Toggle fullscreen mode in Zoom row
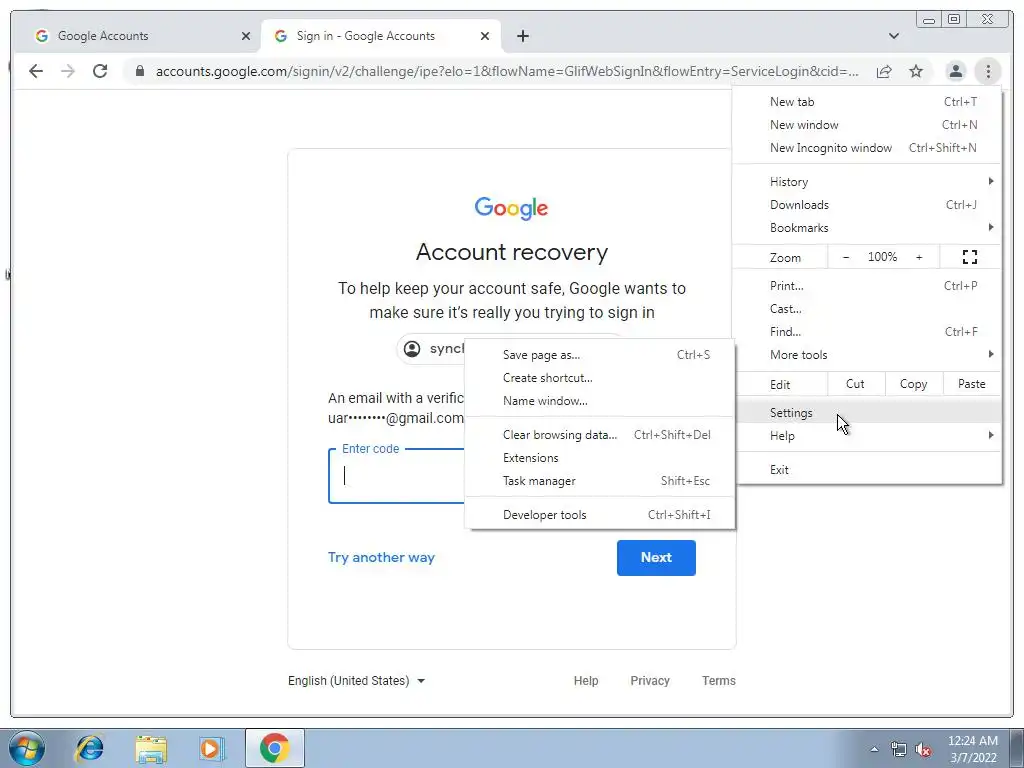Viewport: 1024px width, 768px height. tap(970, 257)
